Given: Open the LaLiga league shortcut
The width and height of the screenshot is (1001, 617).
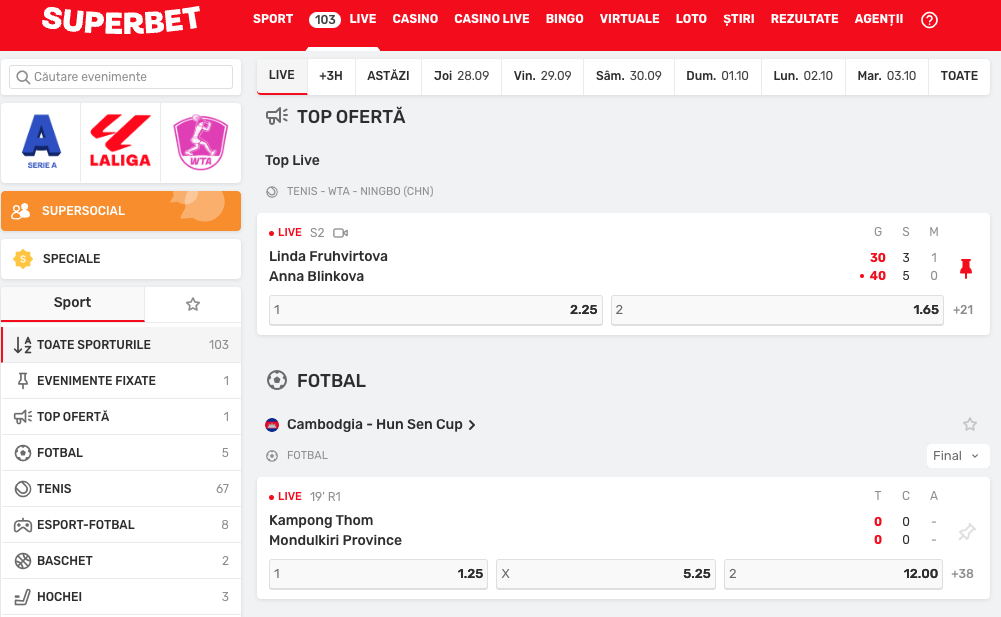Looking at the screenshot, I should [121, 142].
